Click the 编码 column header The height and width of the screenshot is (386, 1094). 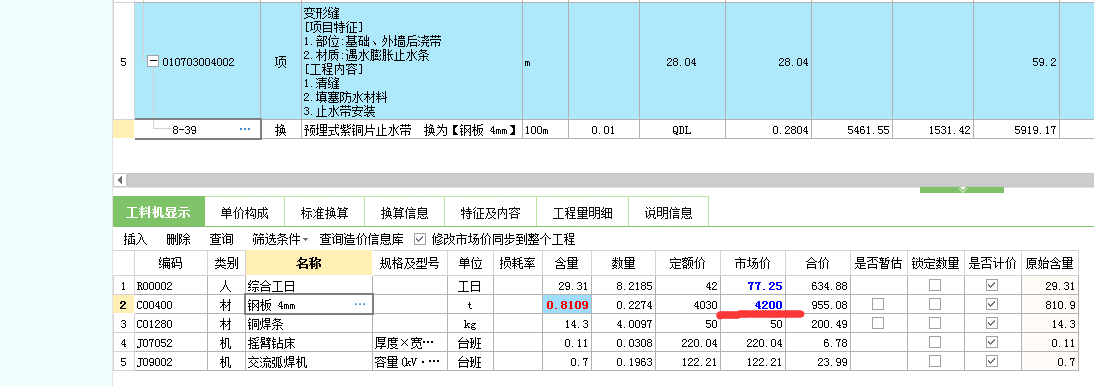(170, 263)
